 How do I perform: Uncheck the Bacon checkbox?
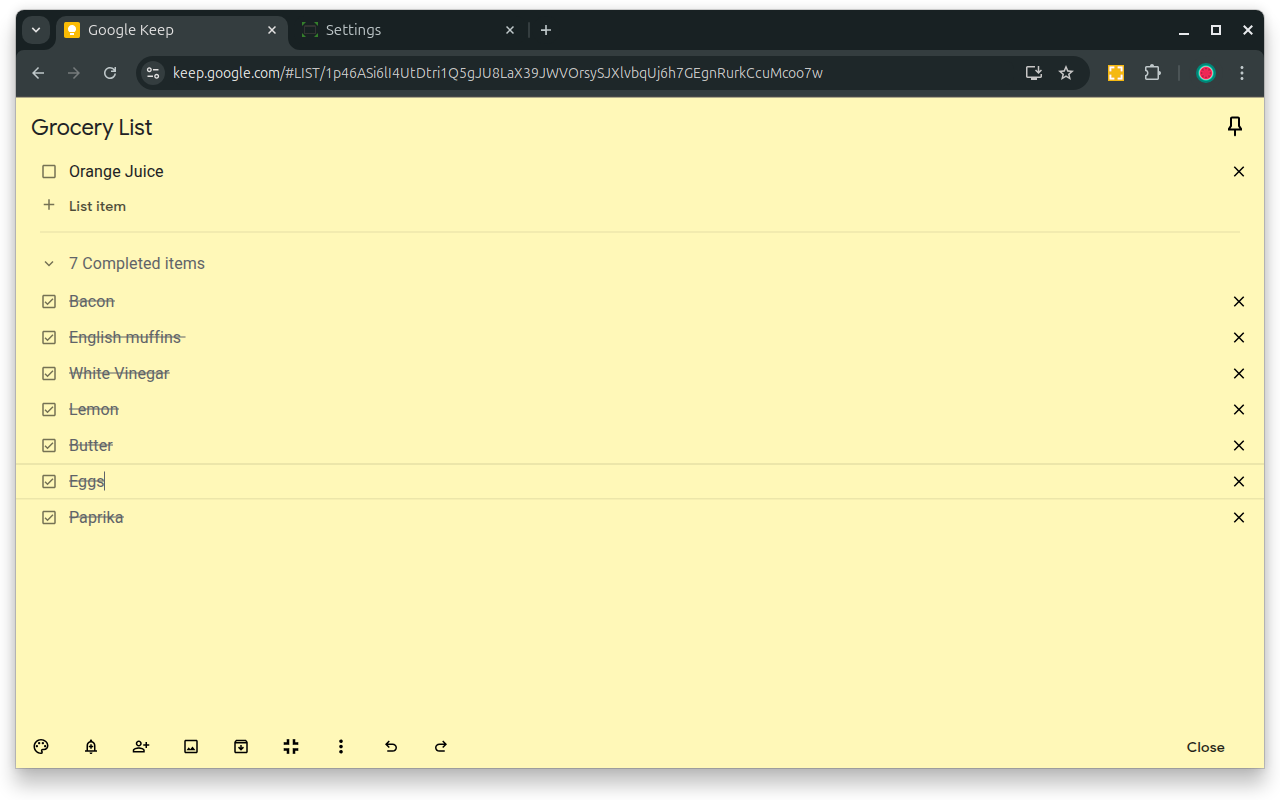(x=49, y=301)
